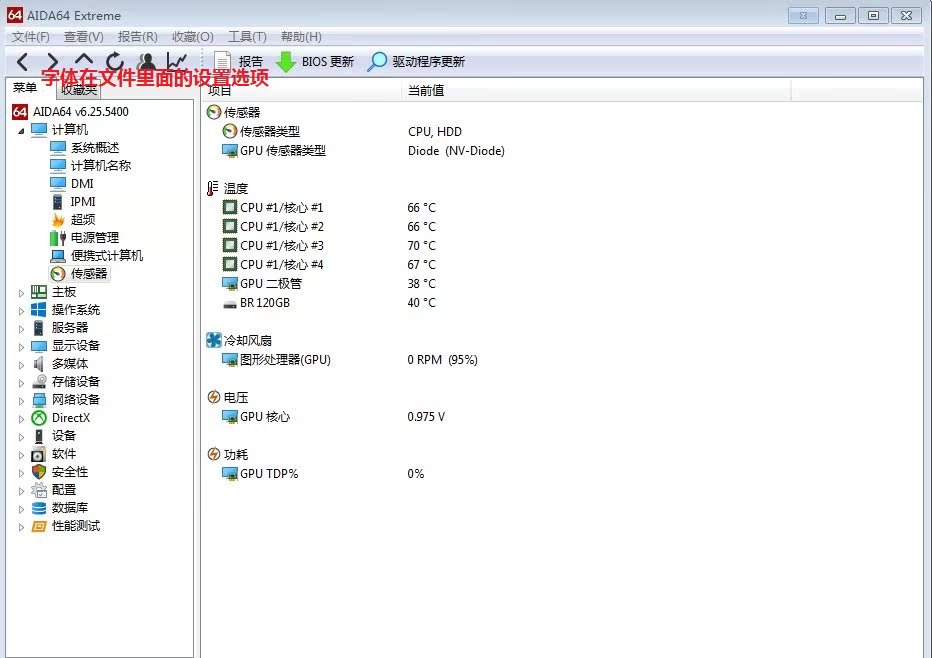Click the 温度 thermometer group header
932x658 pixels.
[x=227, y=188]
